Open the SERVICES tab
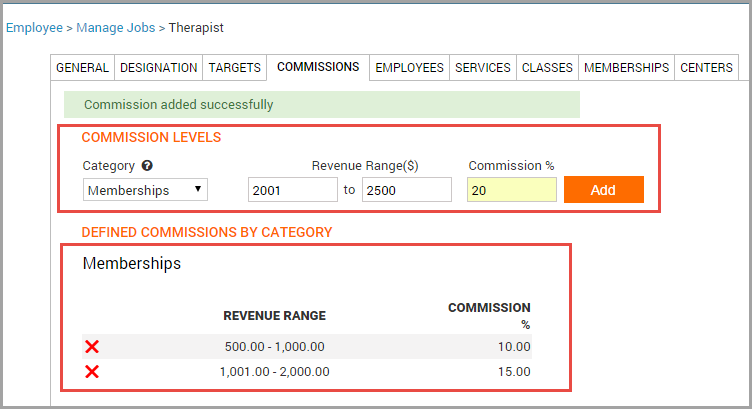The image size is (752, 409). coord(483,68)
